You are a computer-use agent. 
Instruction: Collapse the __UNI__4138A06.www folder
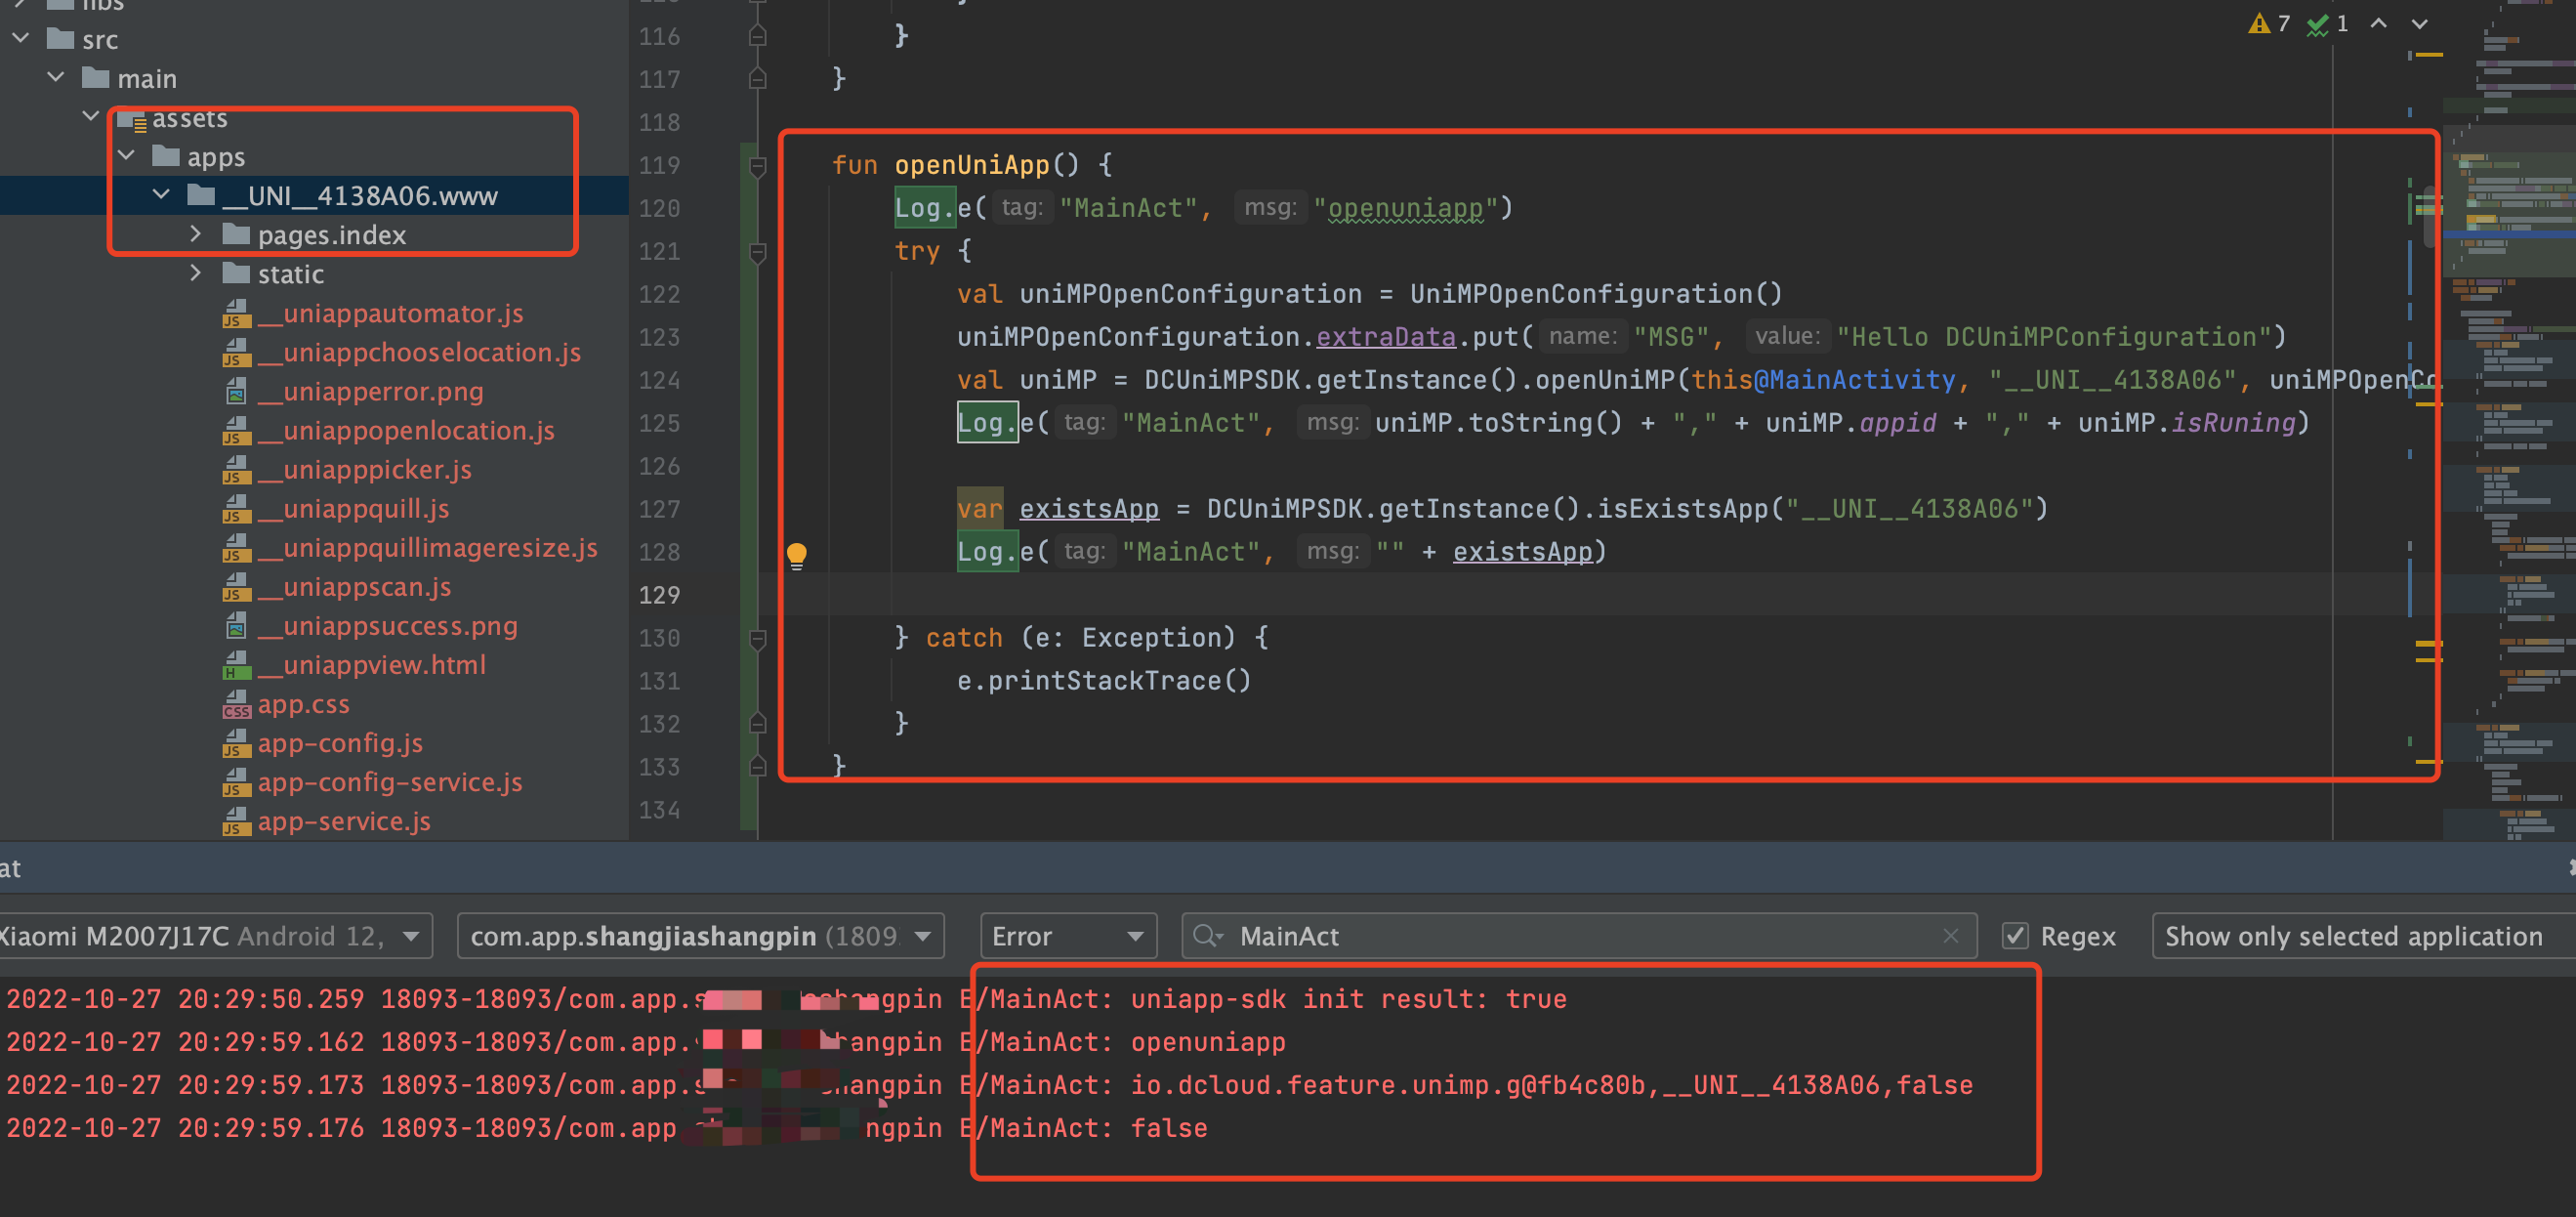161,195
